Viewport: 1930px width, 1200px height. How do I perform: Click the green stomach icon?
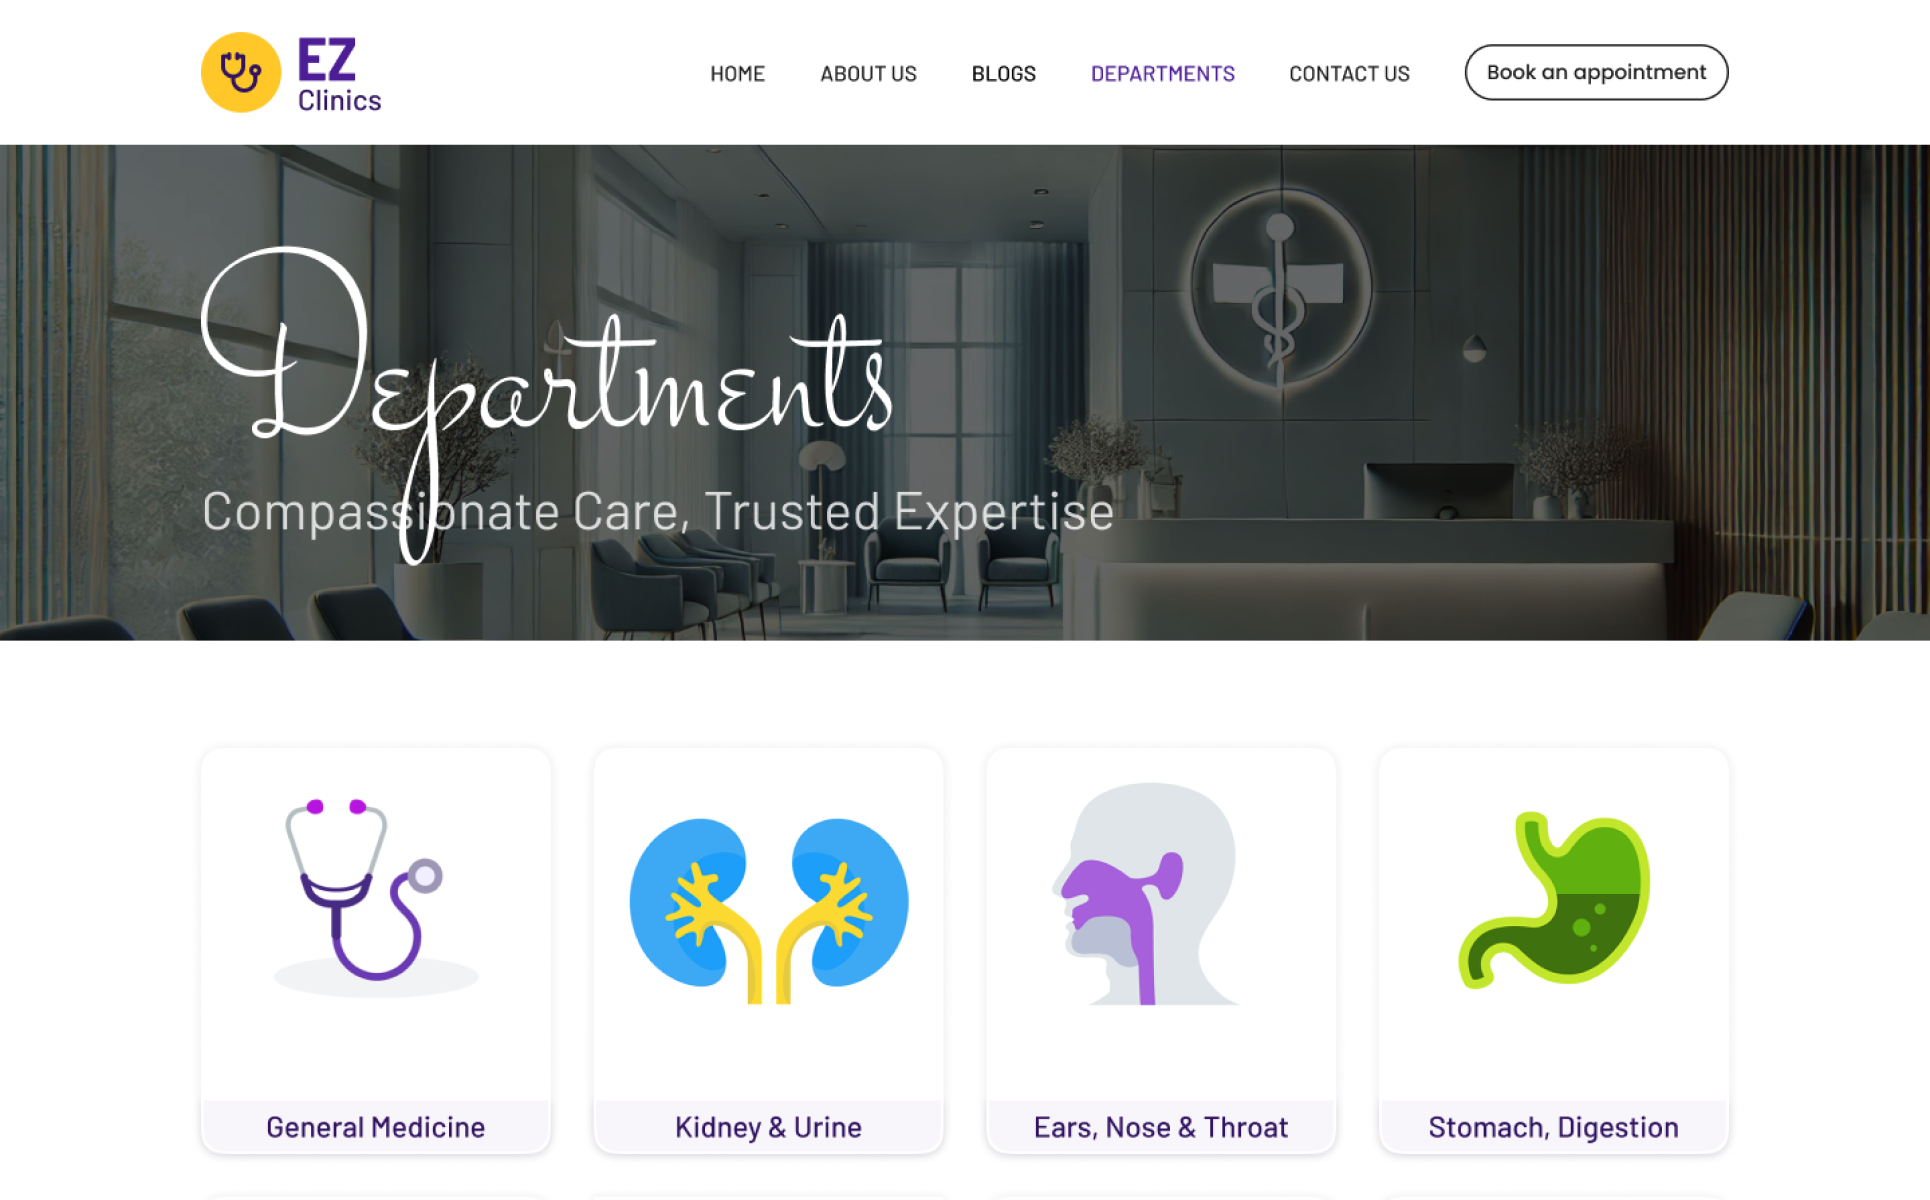(x=1553, y=900)
